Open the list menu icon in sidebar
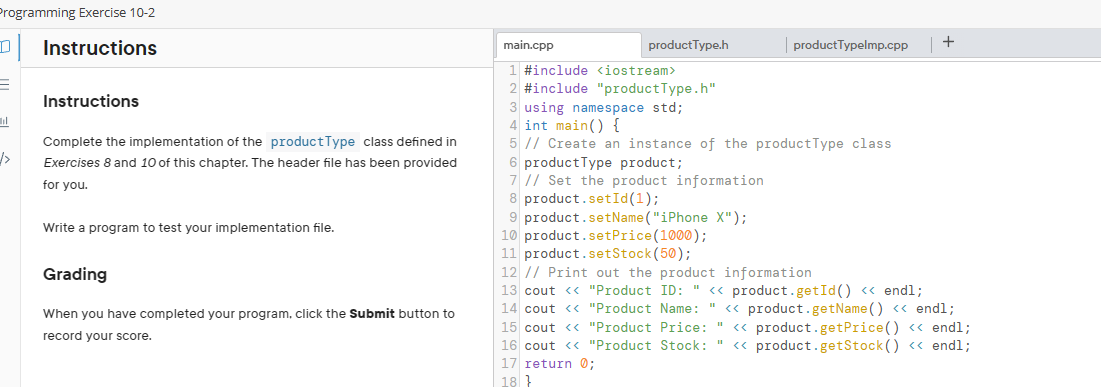The width and height of the screenshot is (1101, 387). pyautogui.click(x=4, y=84)
